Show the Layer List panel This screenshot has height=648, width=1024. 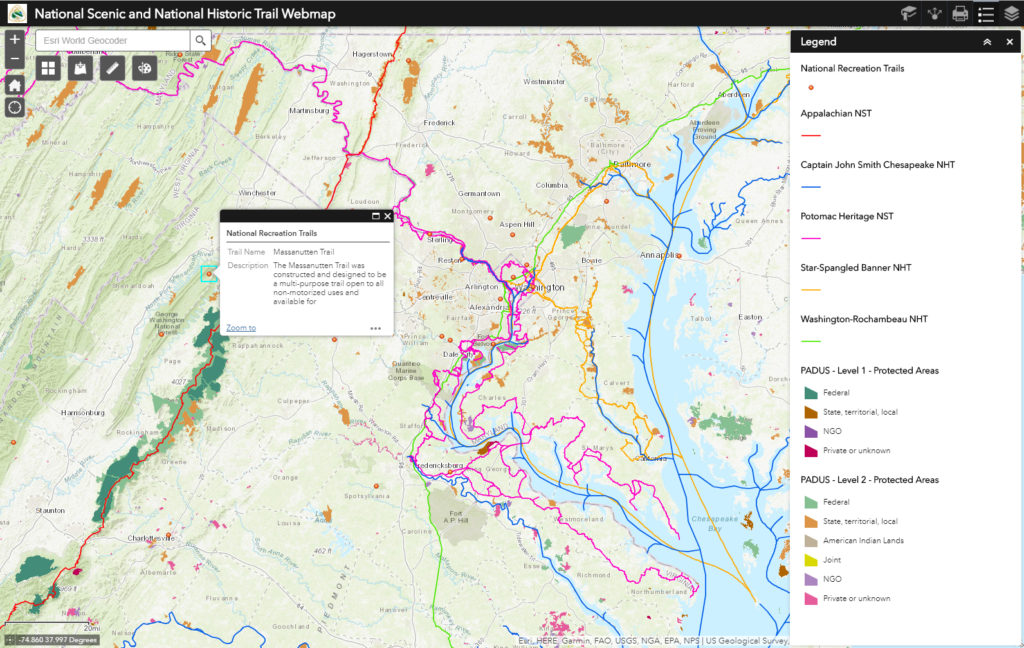1012,13
